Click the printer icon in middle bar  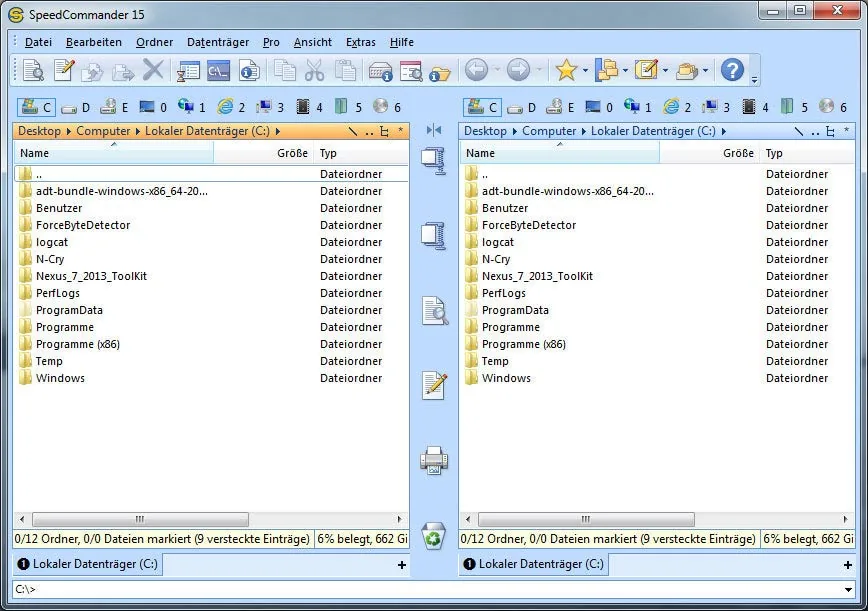pos(434,460)
